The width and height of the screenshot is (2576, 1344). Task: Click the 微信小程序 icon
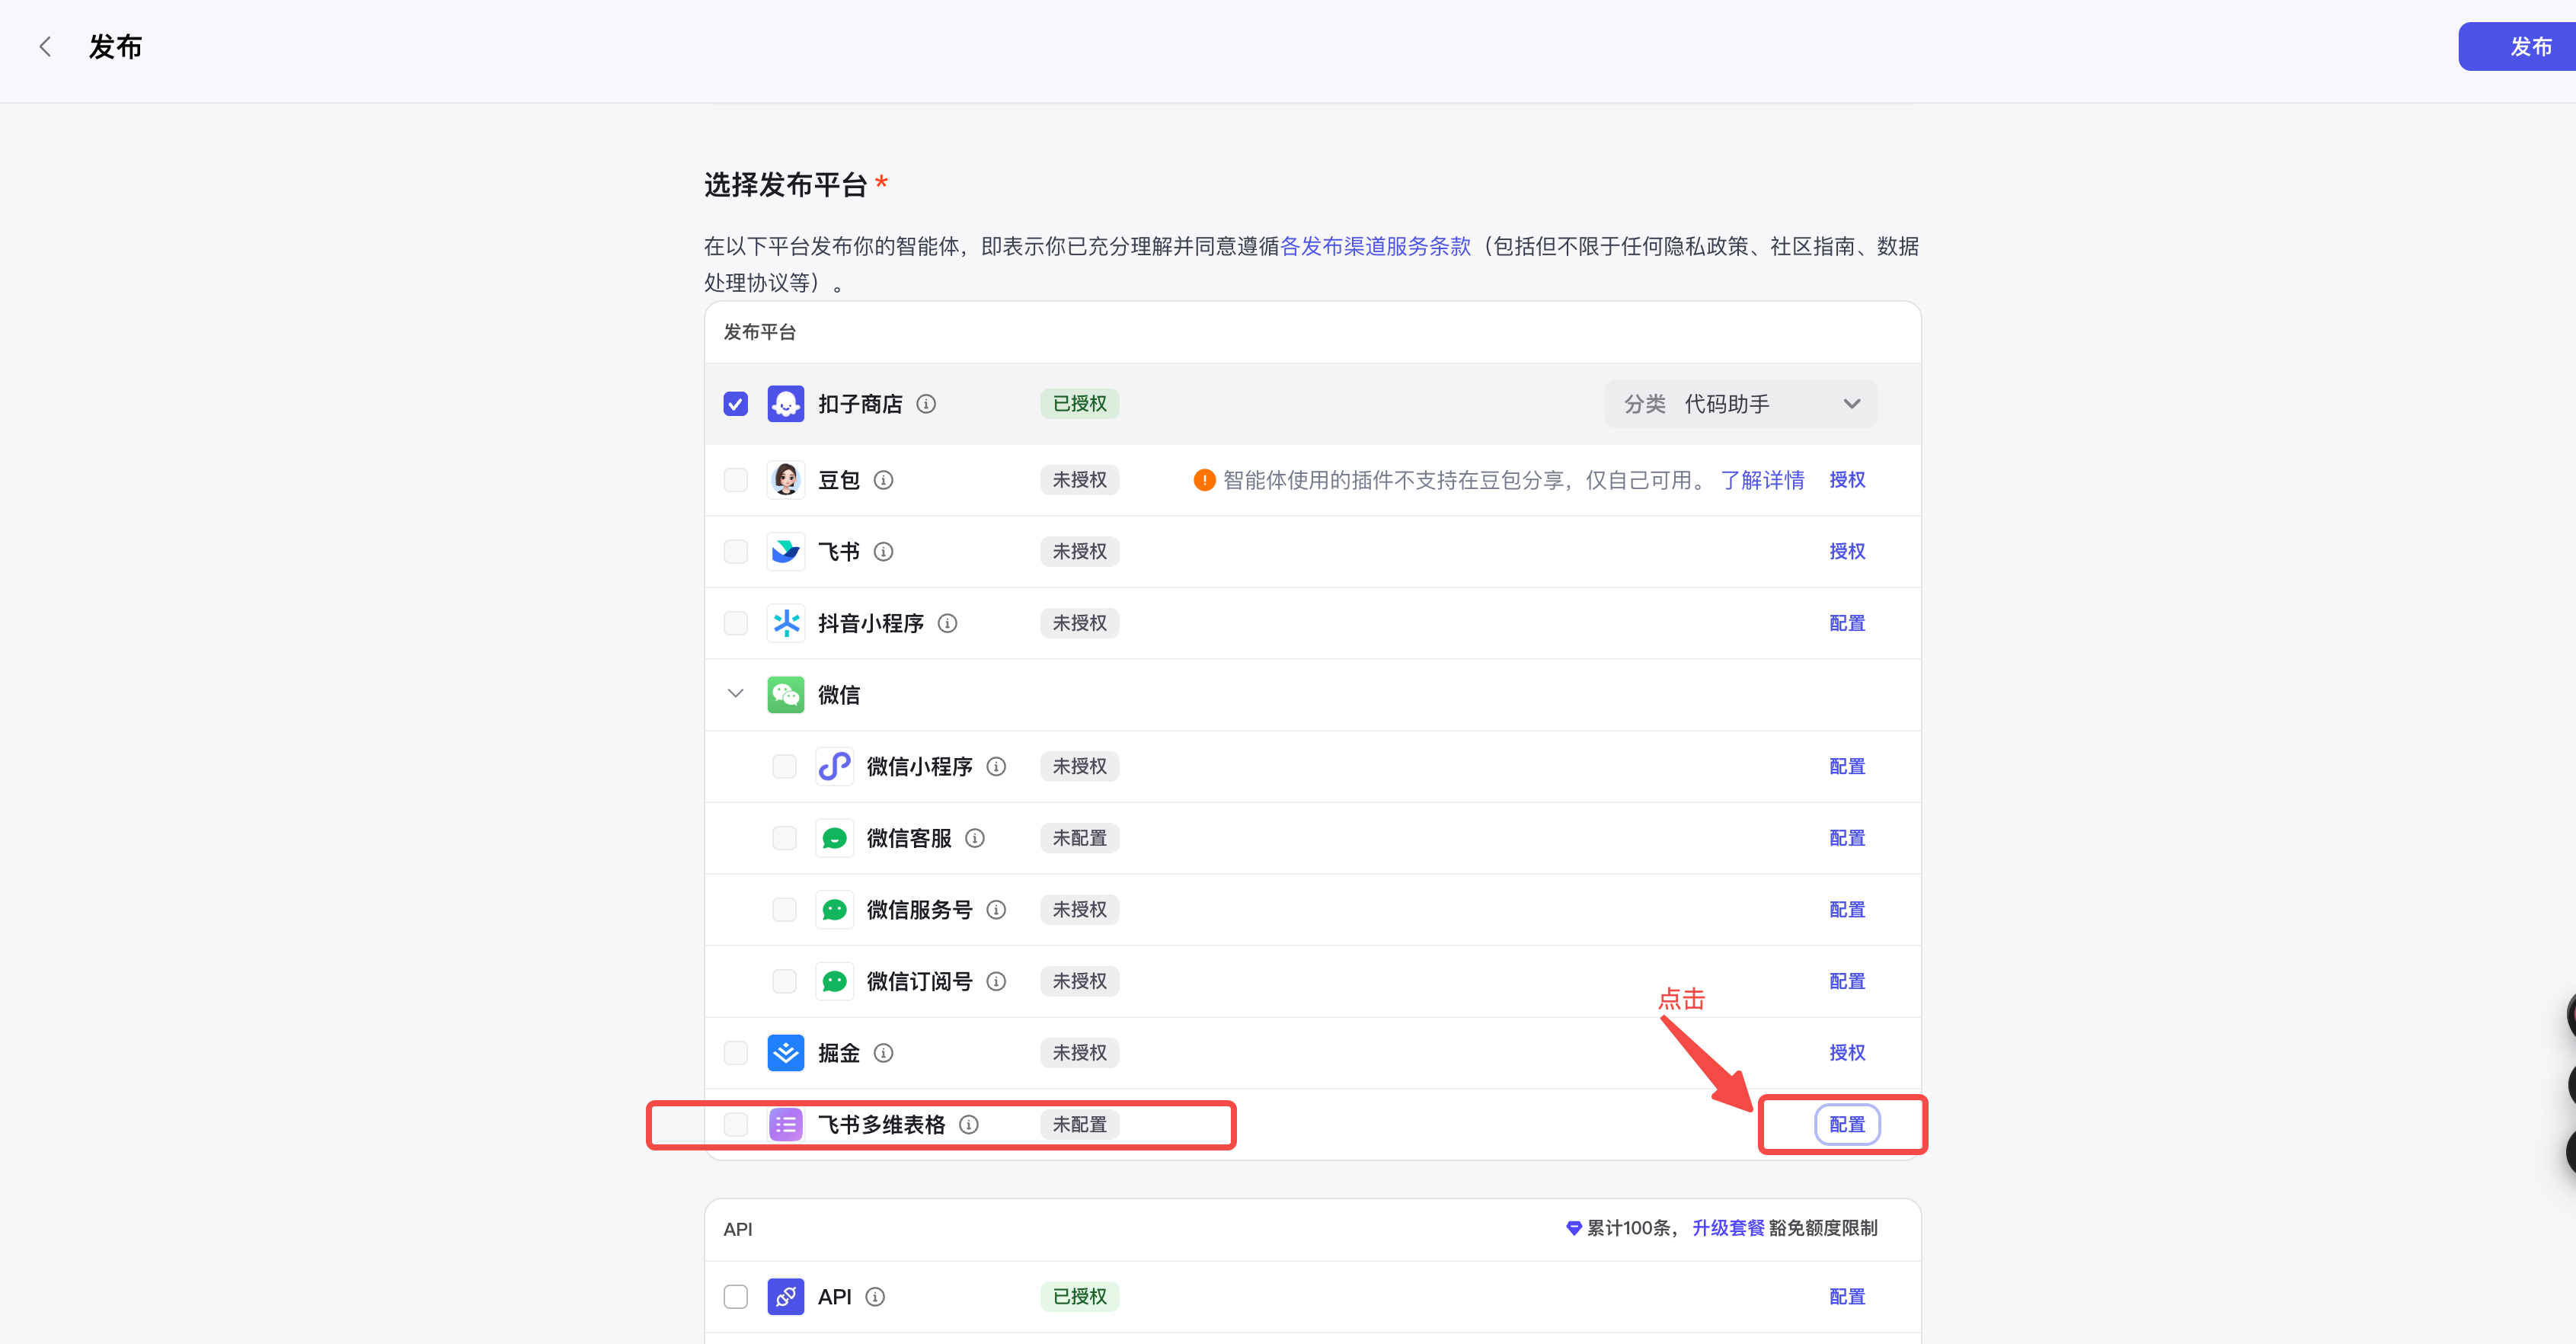(x=834, y=766)
